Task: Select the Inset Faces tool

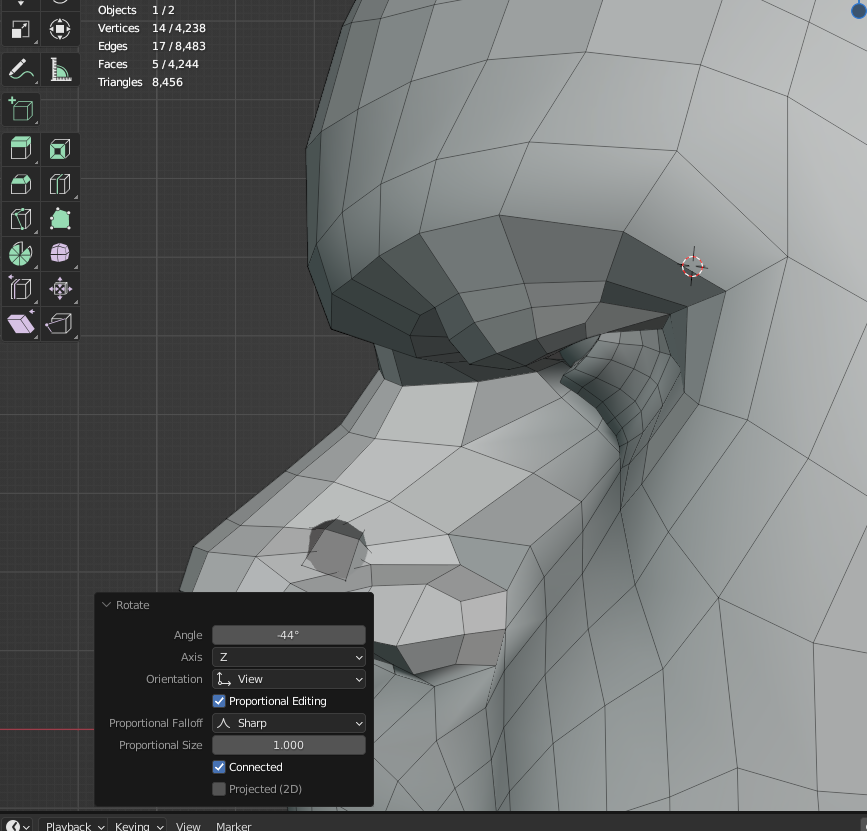Action: click(59, 149)
